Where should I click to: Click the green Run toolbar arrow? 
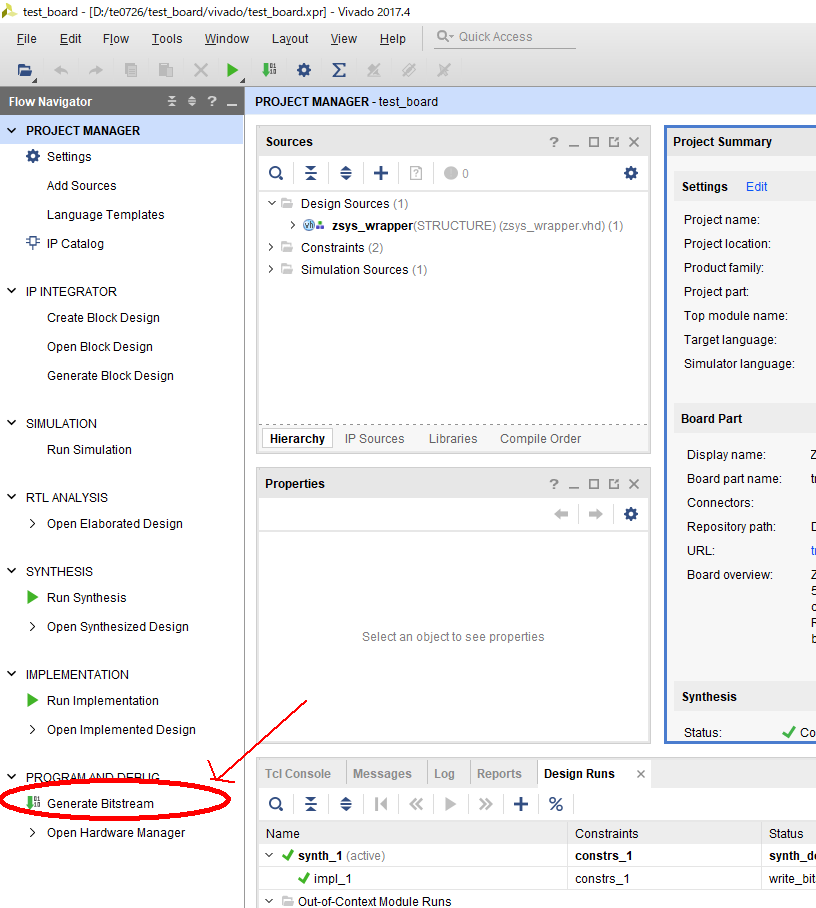233,70
